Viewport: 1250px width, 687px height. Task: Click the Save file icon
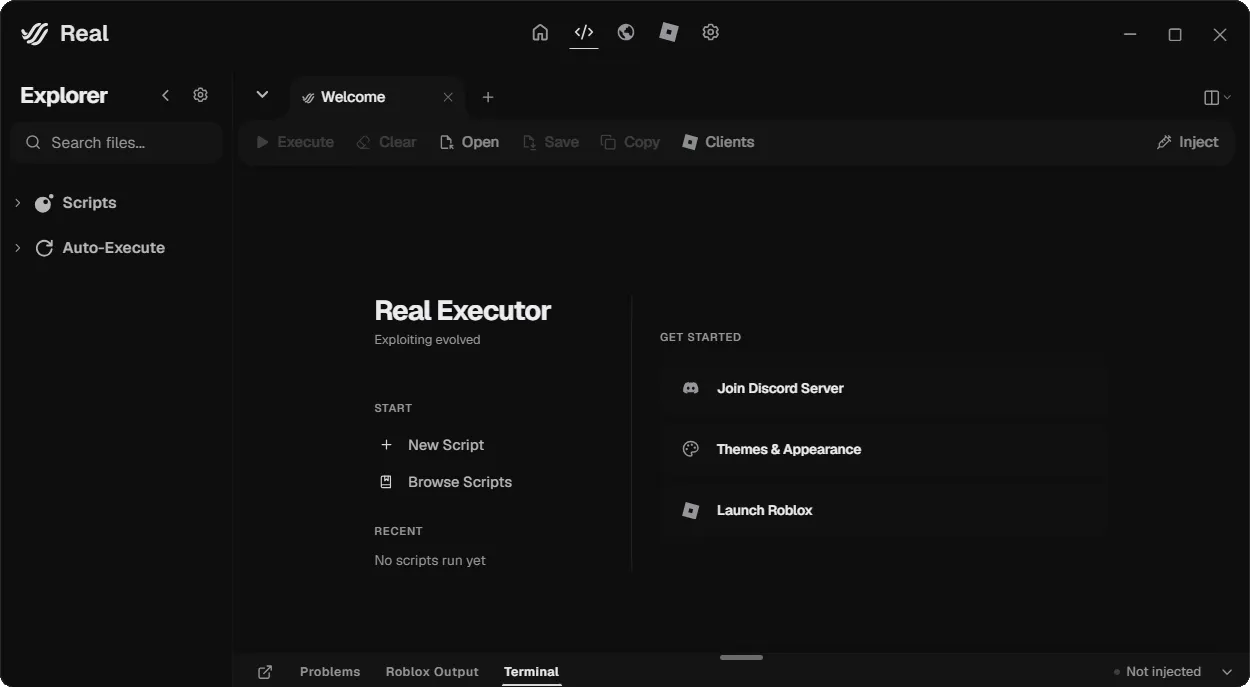530,142
